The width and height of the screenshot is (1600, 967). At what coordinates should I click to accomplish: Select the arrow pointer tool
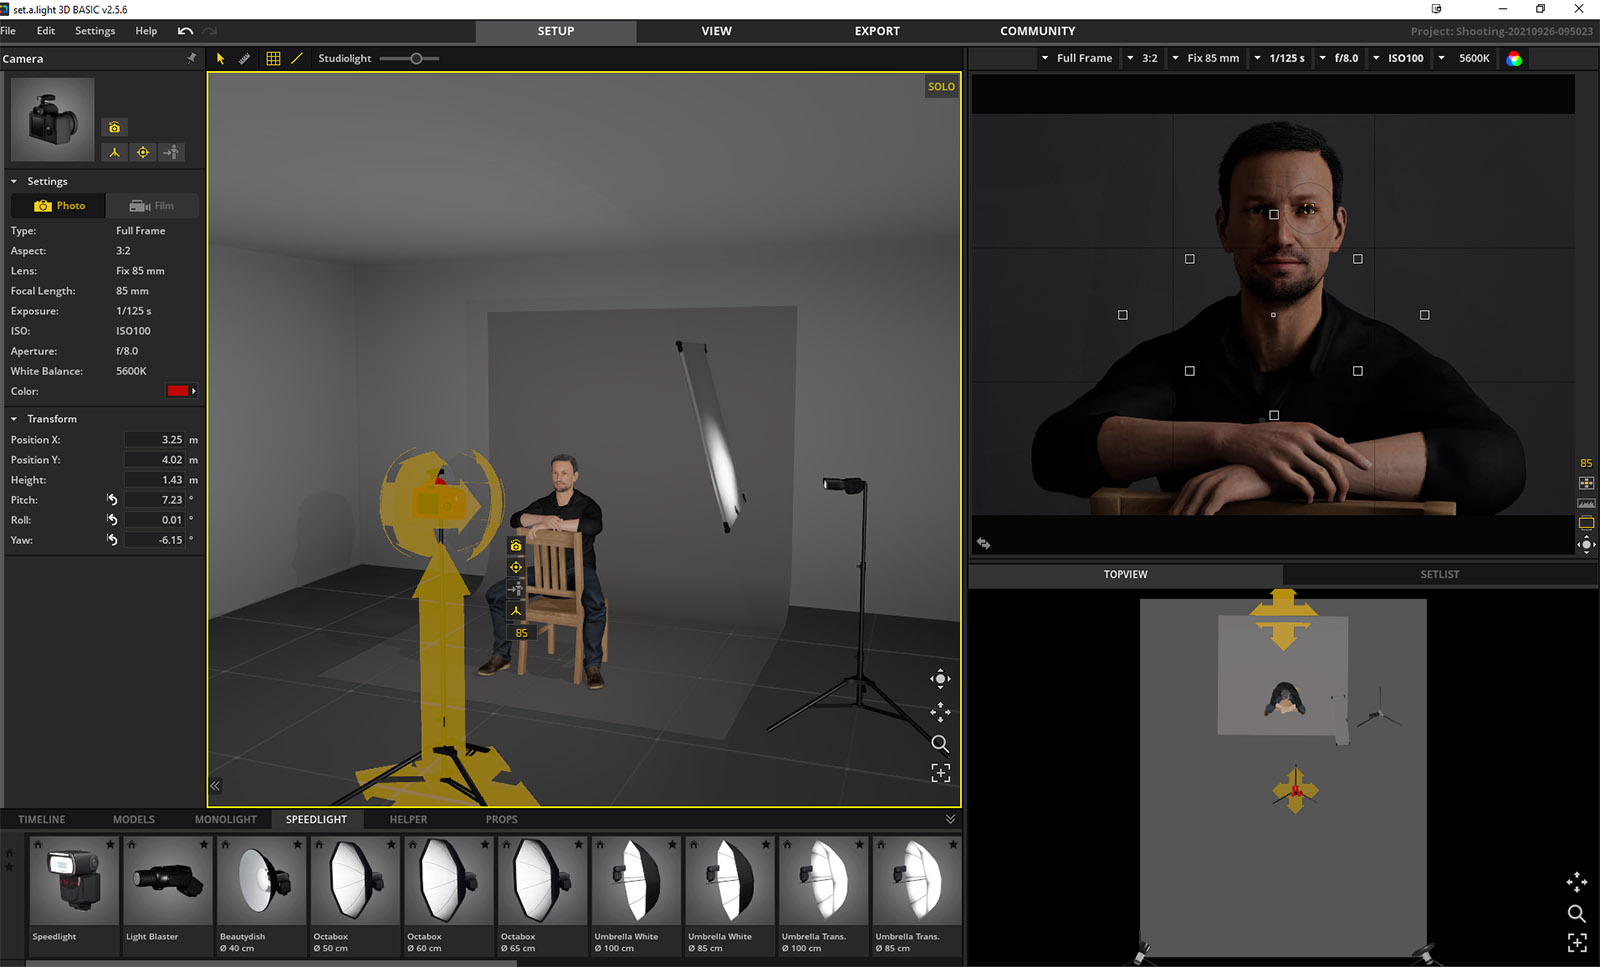pyautogui.click(x=220, y=59)
